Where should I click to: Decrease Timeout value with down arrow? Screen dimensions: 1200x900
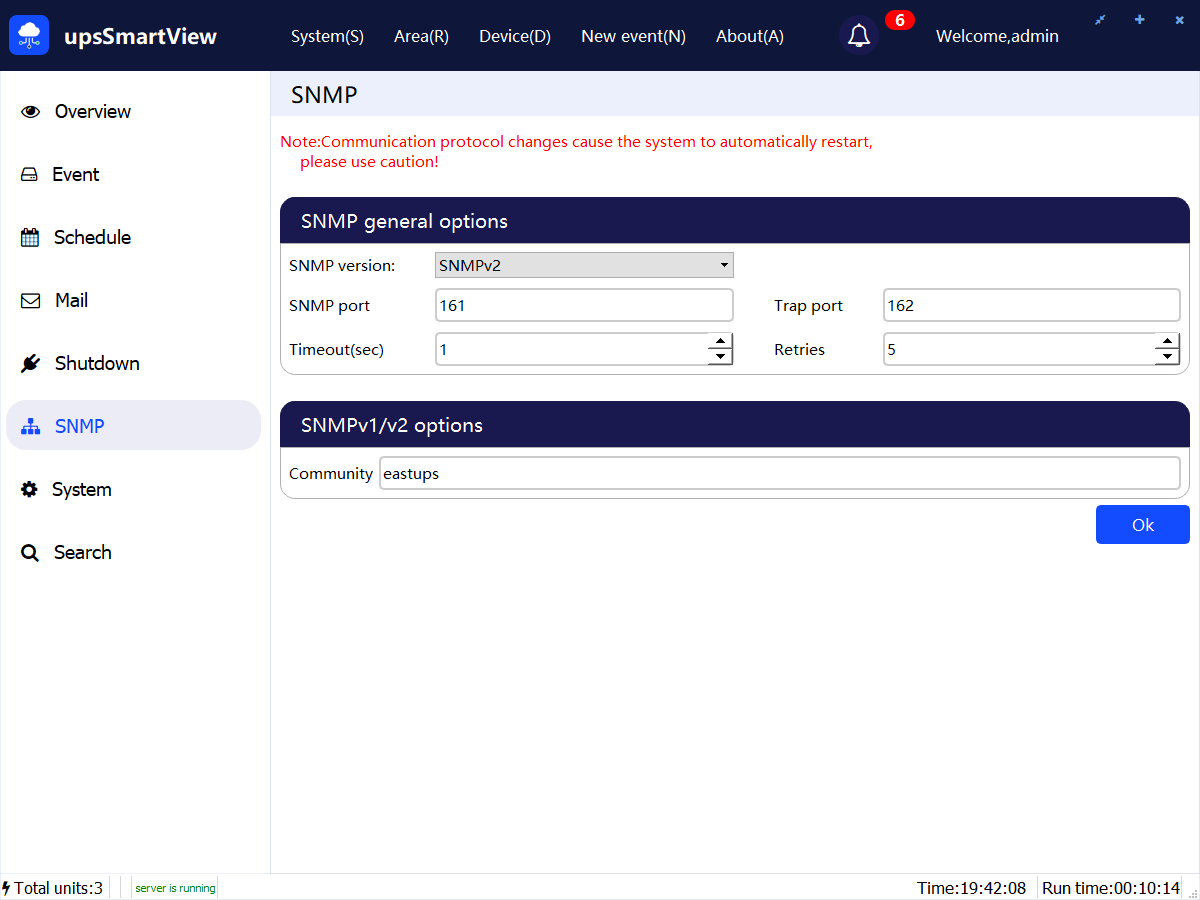coord(720,357)
